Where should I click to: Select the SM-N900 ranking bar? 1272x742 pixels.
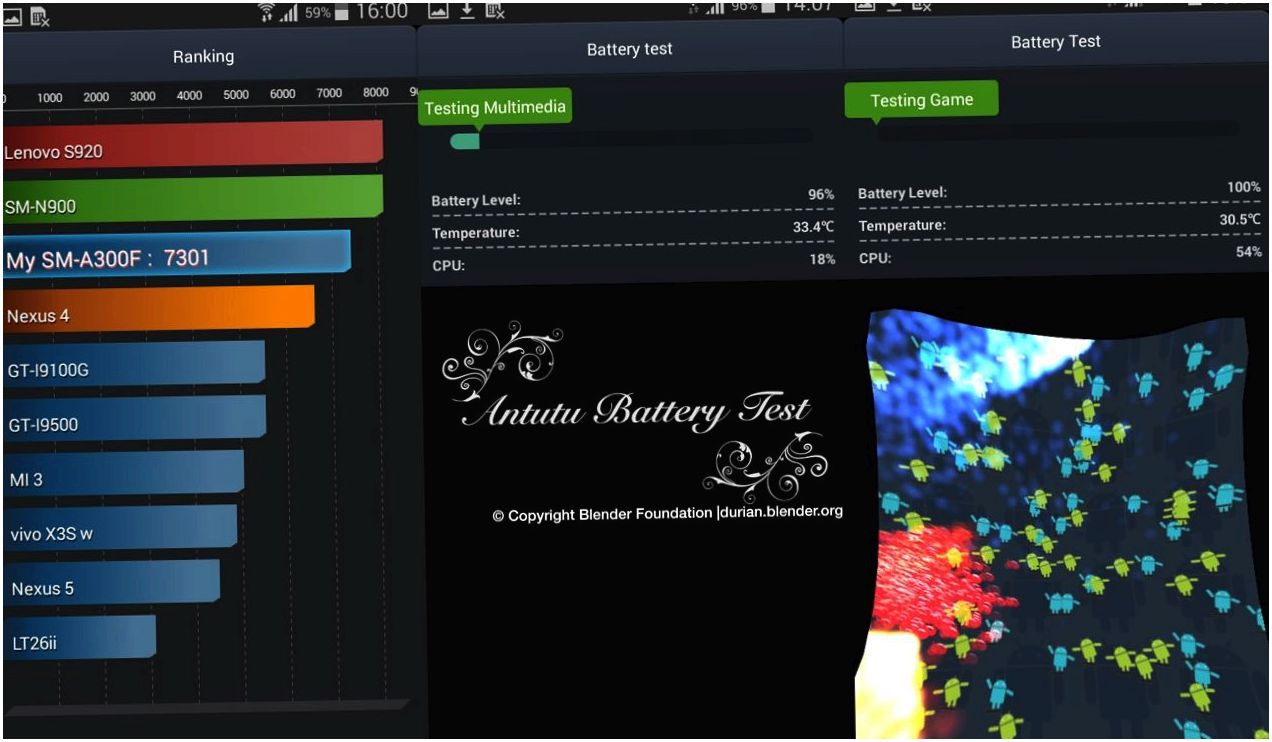click(193, 199)
